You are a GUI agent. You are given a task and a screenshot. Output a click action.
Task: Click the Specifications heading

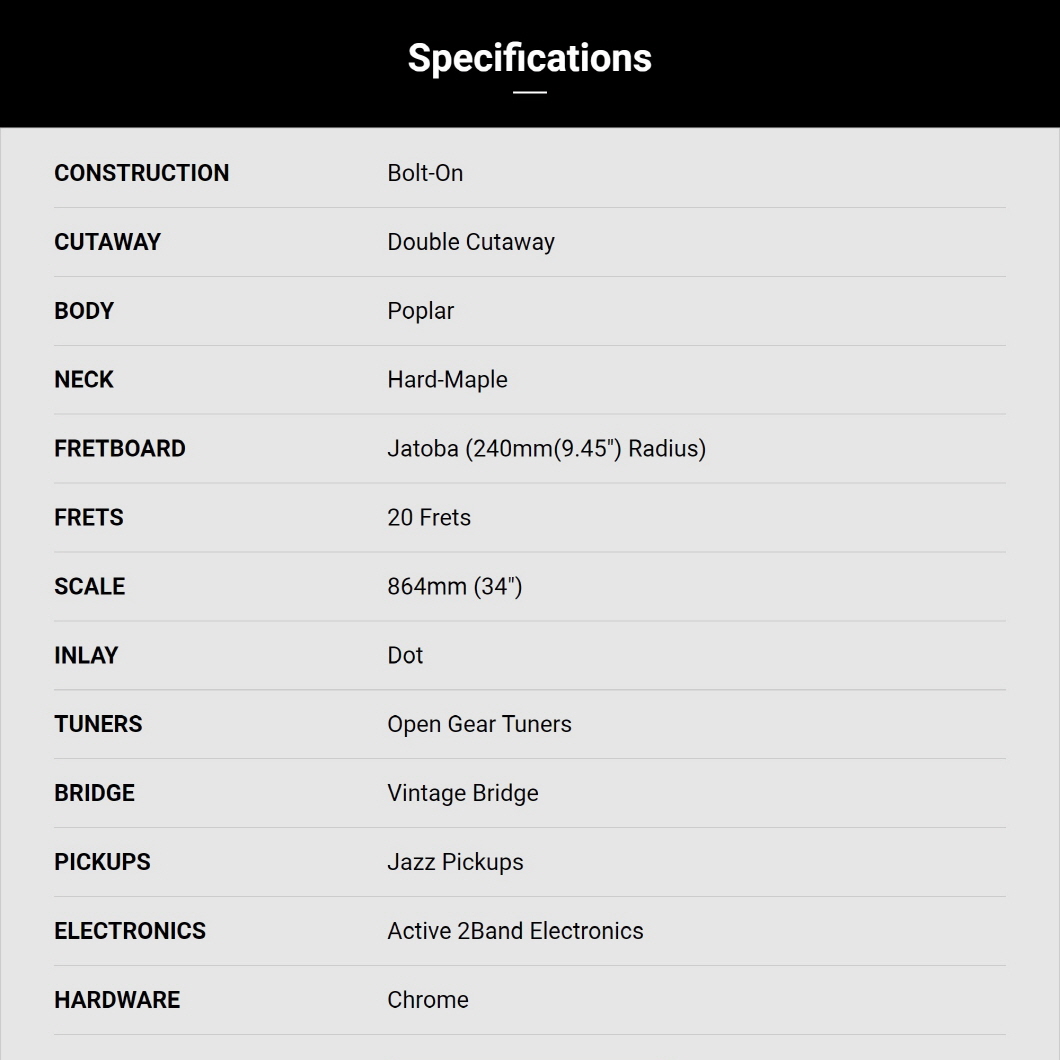point(529,58)
